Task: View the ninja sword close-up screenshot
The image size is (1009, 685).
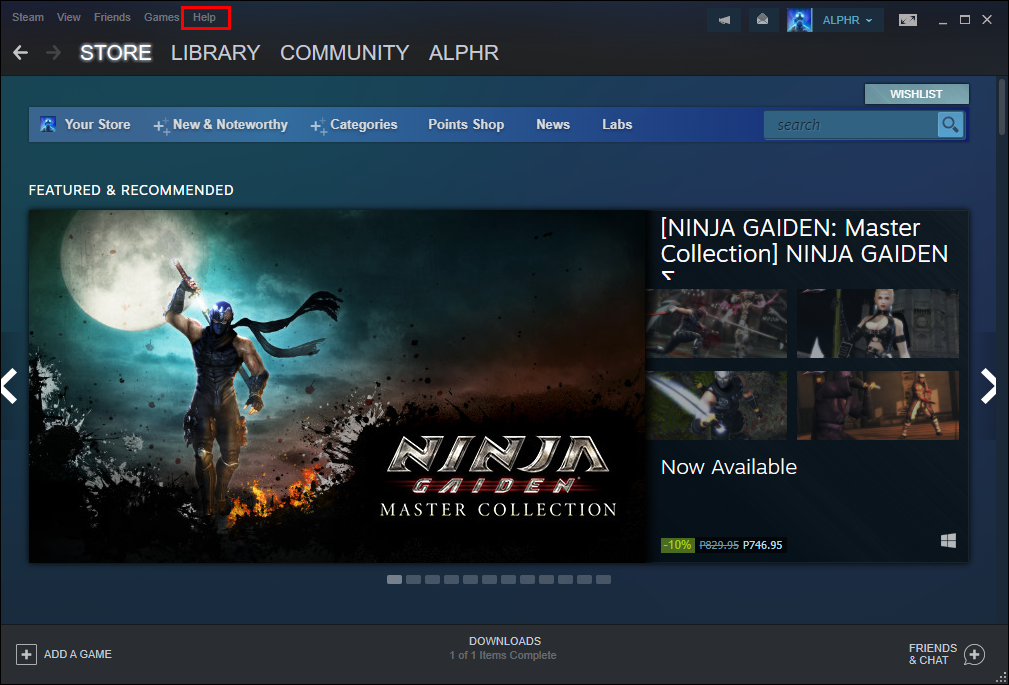Action: click(x=716, y=405)
